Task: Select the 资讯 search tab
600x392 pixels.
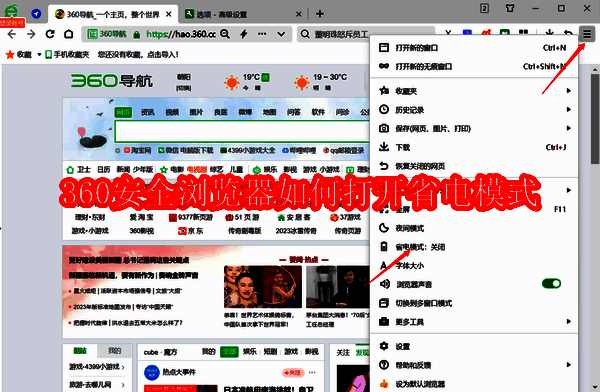Action: [x=148, y=112]
